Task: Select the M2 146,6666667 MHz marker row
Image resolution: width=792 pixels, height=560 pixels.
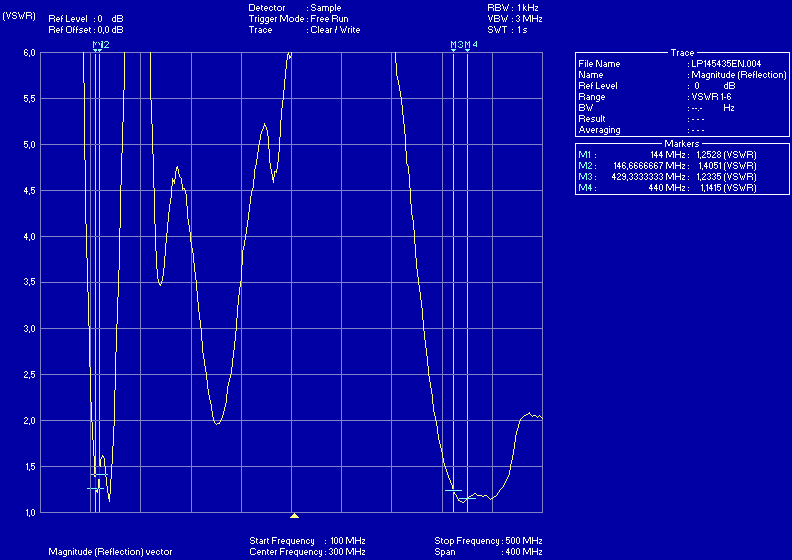Action: coord(667,166)
